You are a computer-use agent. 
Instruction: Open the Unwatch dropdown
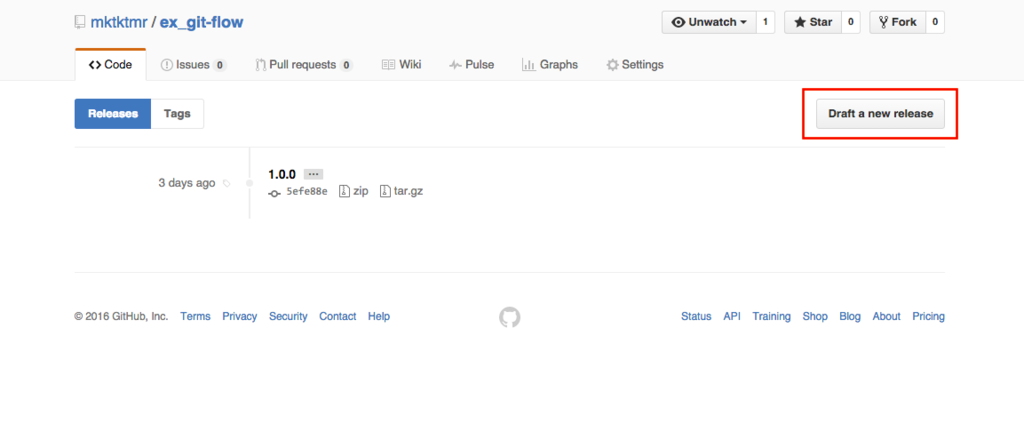pyautogui.click(x=709, y=22)
